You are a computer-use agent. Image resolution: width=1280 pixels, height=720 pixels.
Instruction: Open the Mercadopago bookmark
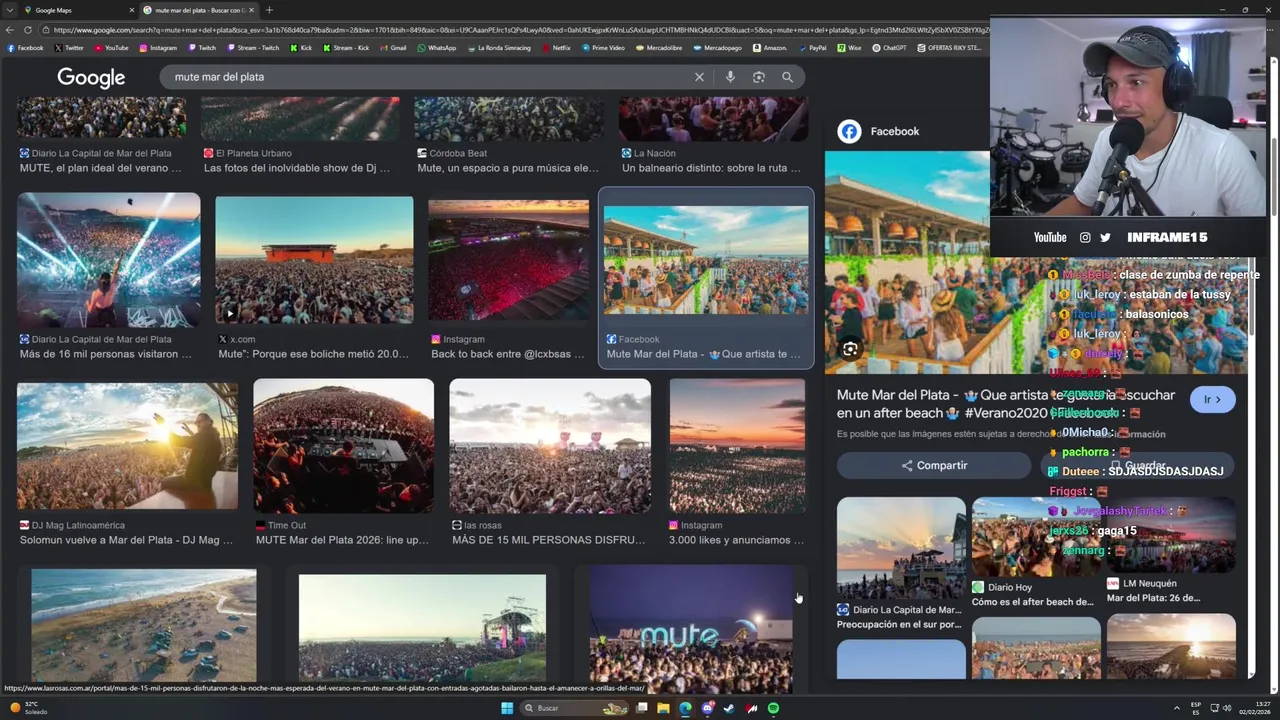coord(717,47)
